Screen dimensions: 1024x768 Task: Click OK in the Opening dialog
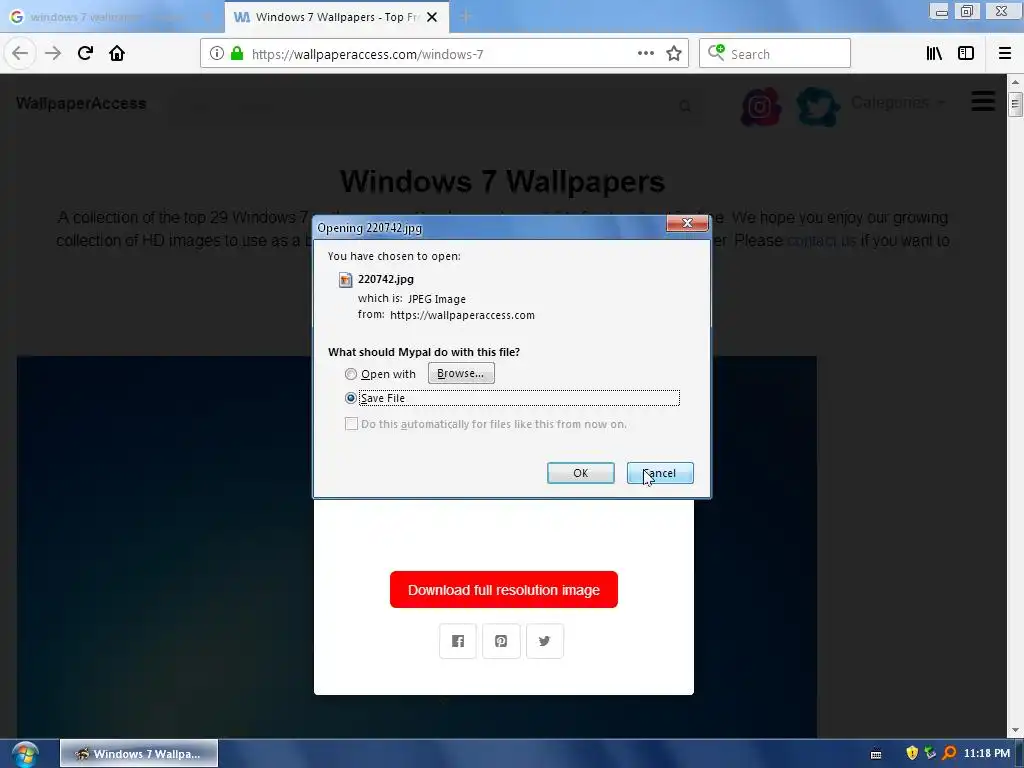581,473
